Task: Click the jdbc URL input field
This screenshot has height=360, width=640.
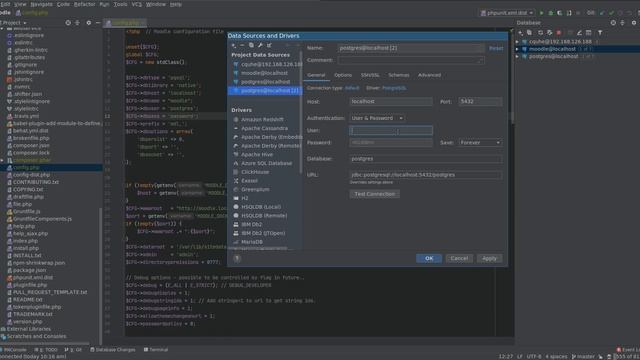Action: click(426, 175)
